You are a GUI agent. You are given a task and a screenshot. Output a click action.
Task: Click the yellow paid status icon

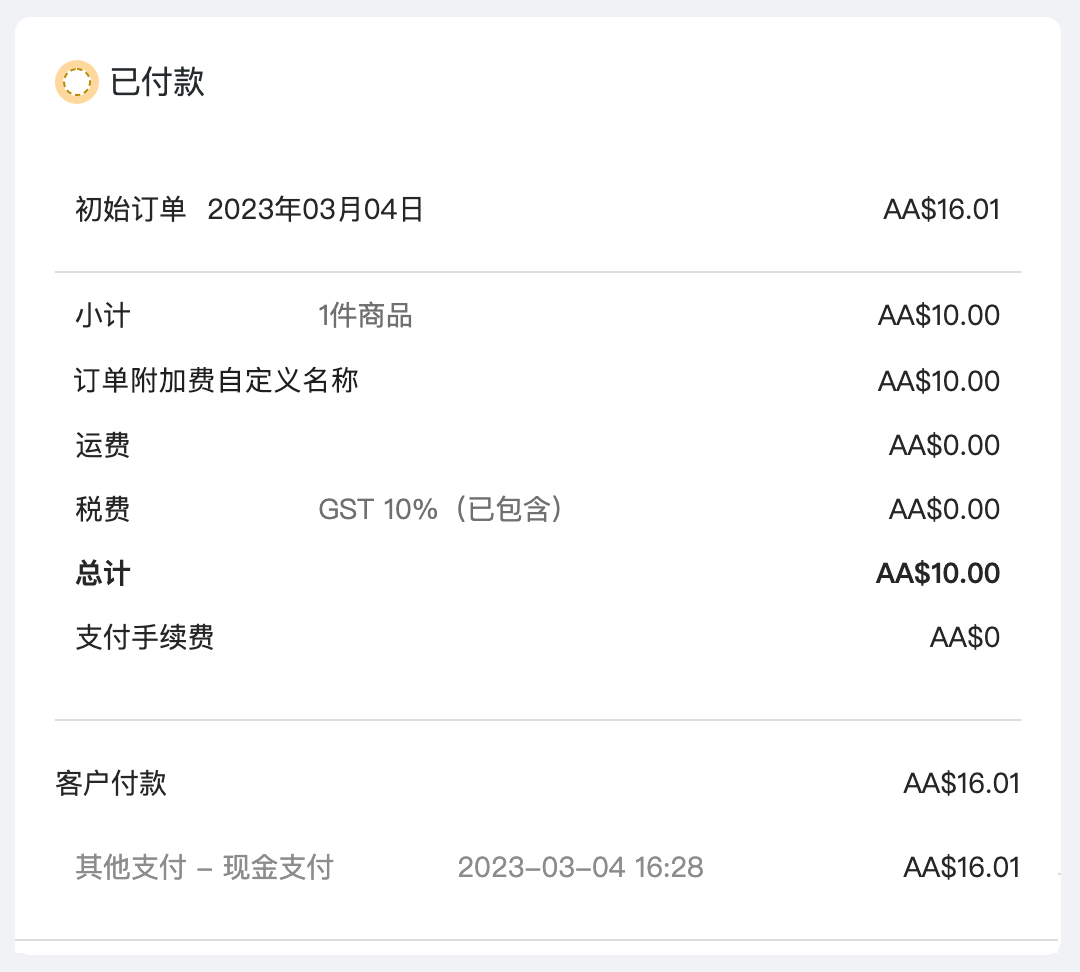pyautogui.click(x=76, y=82)
